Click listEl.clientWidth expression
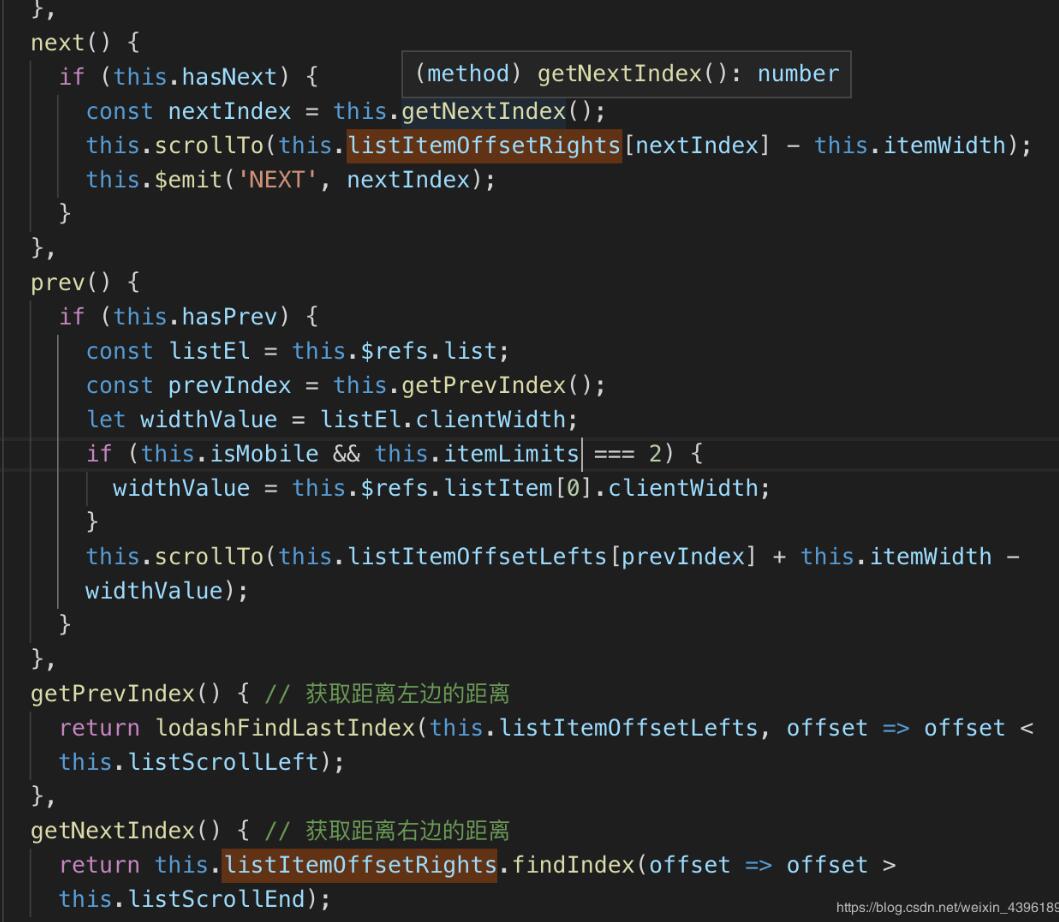 click(x=443, y=420)
